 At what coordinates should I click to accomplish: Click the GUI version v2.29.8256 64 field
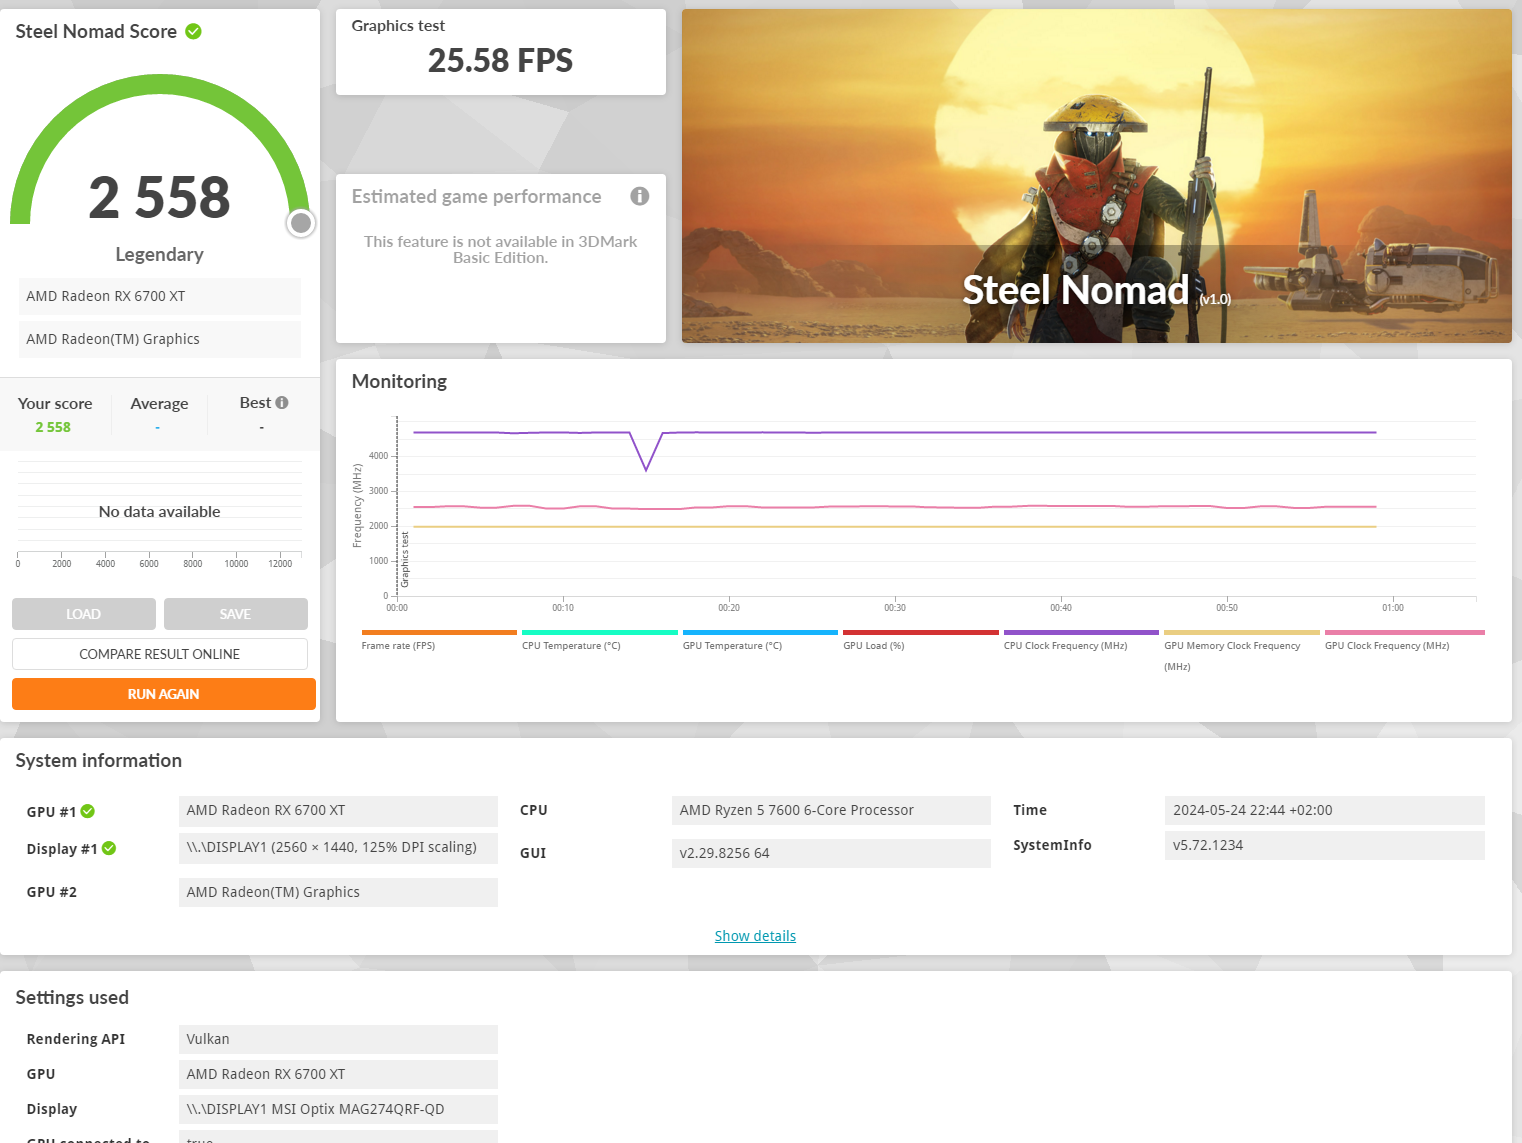click(831, 853)
